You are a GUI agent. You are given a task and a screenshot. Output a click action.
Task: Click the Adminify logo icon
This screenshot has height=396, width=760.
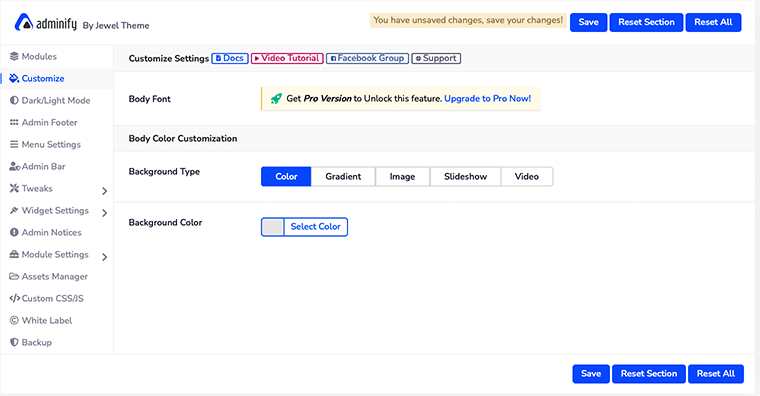[23, 22]
